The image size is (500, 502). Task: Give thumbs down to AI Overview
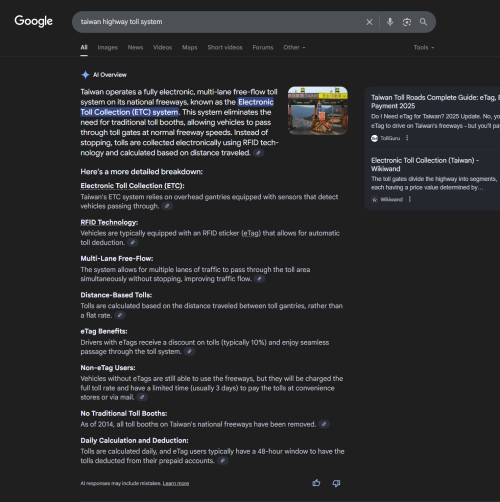point(336,483)
